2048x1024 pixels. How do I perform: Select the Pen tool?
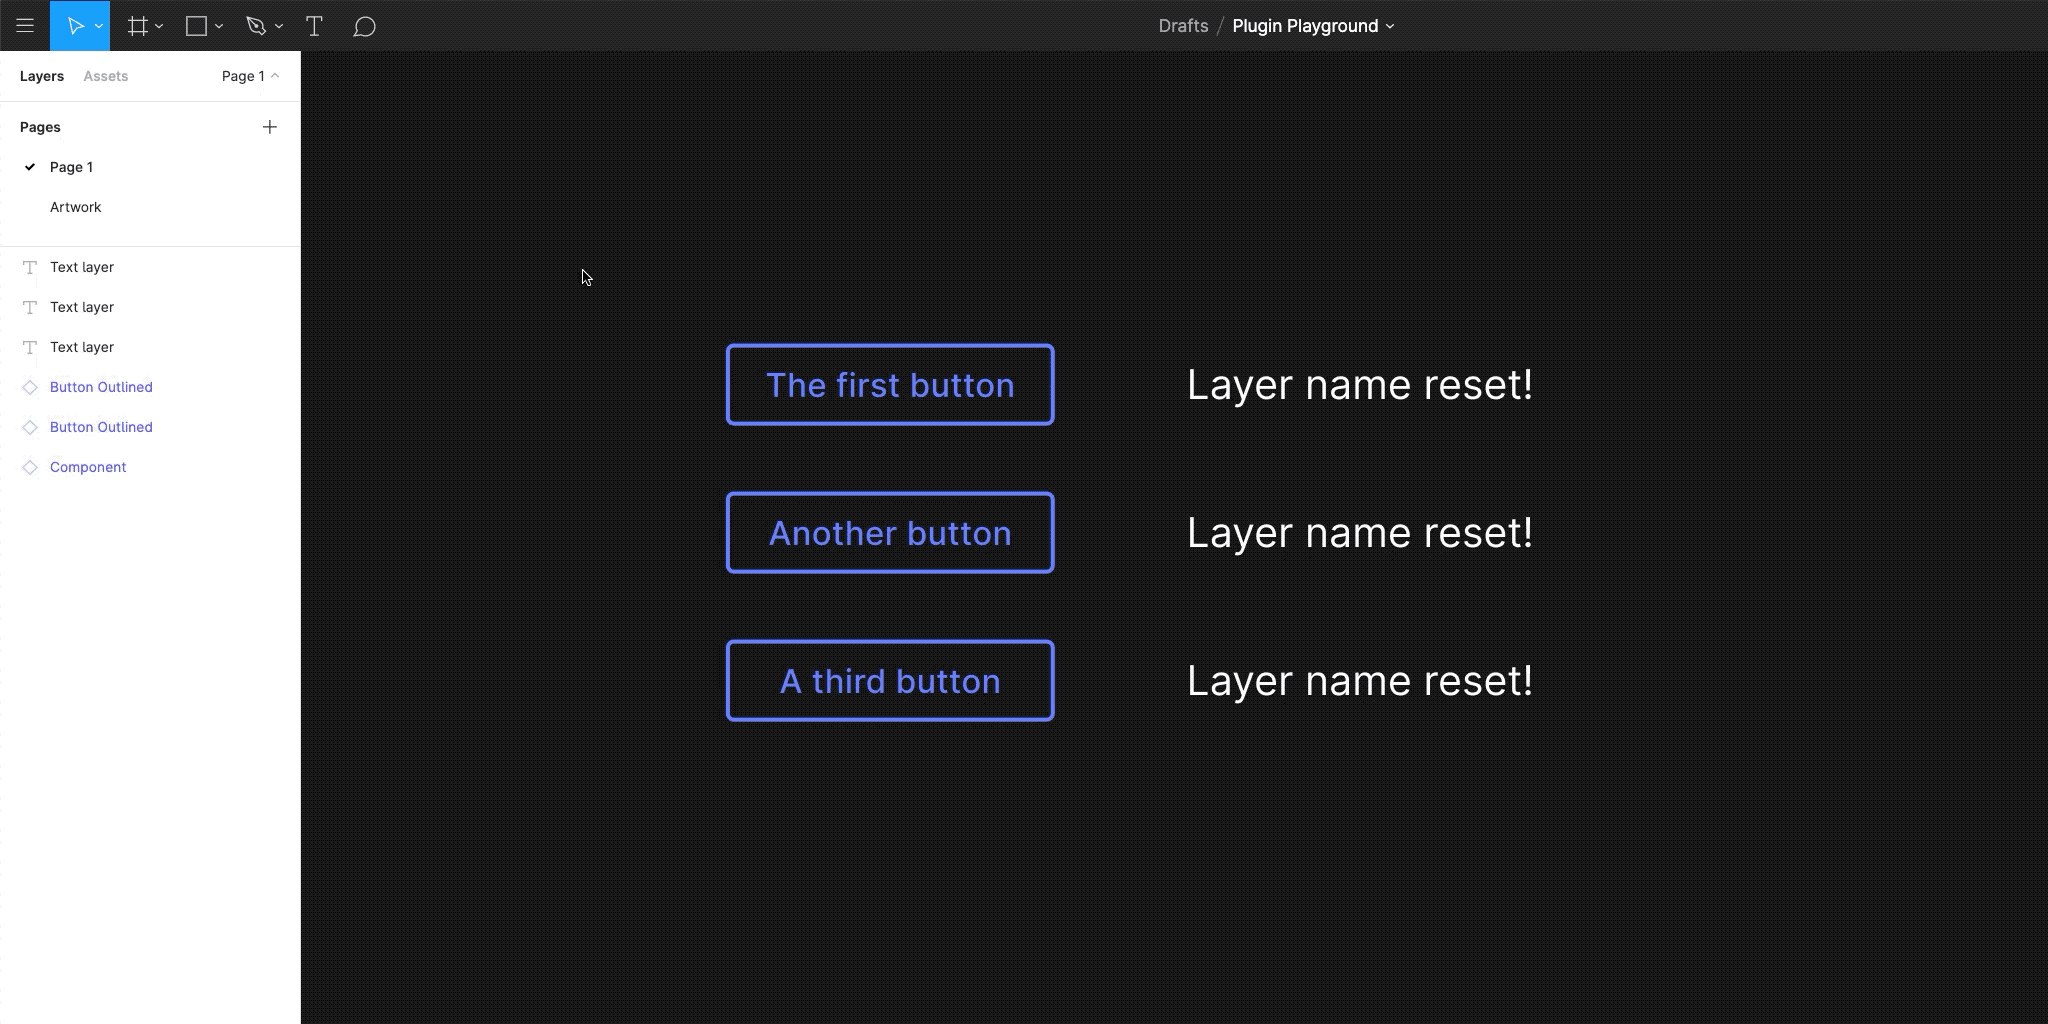[256, 26]
